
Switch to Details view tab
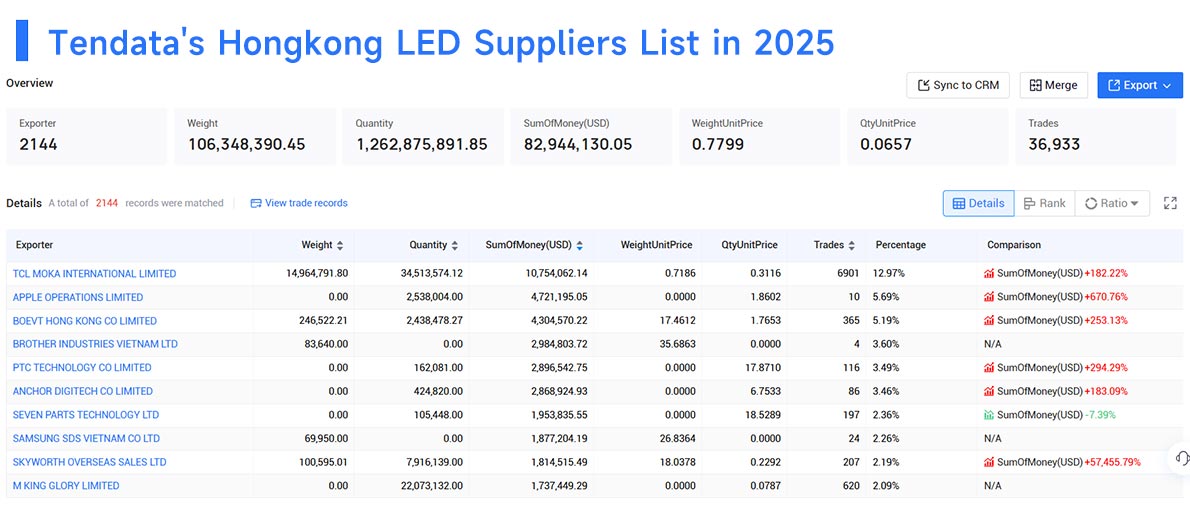978,203
